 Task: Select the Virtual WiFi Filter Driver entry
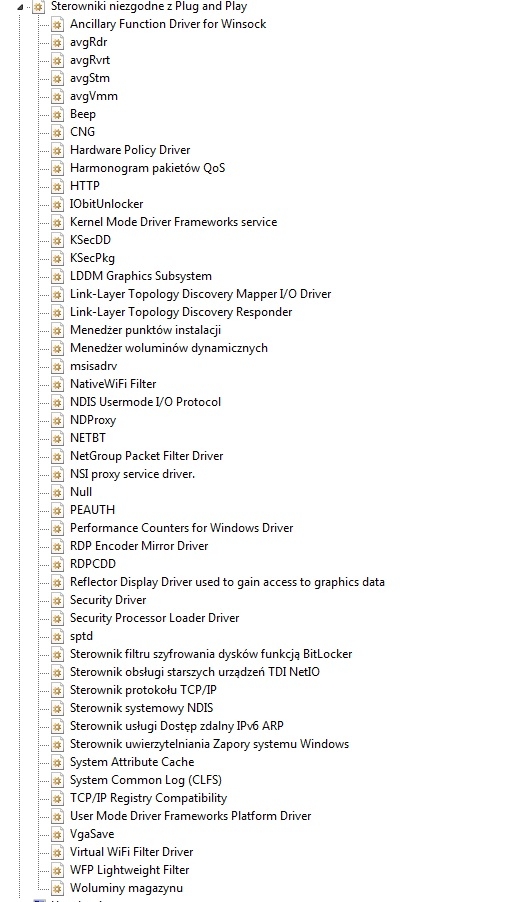pos(131,852)
